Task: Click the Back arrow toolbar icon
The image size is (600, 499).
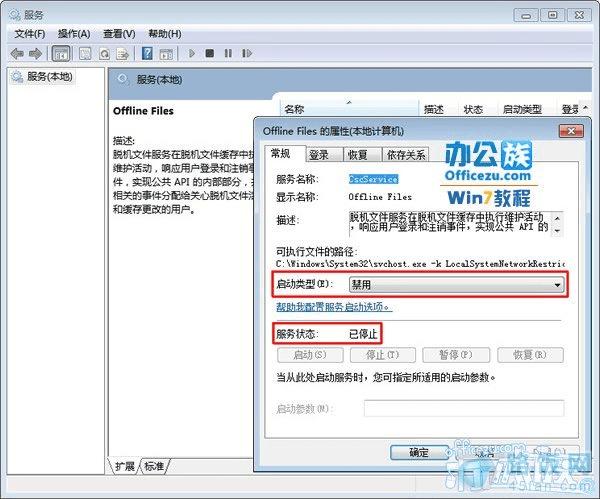Action: (17, 53)
